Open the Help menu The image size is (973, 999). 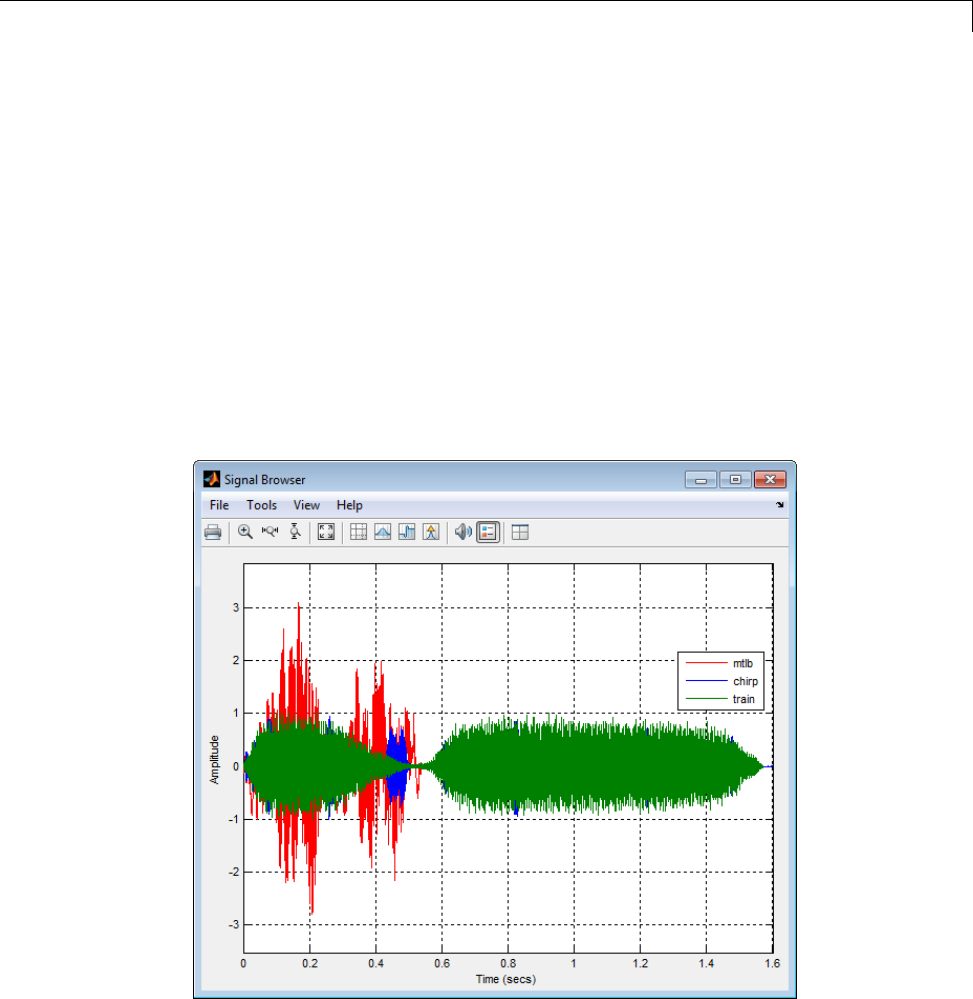click(x=349, y=505)
